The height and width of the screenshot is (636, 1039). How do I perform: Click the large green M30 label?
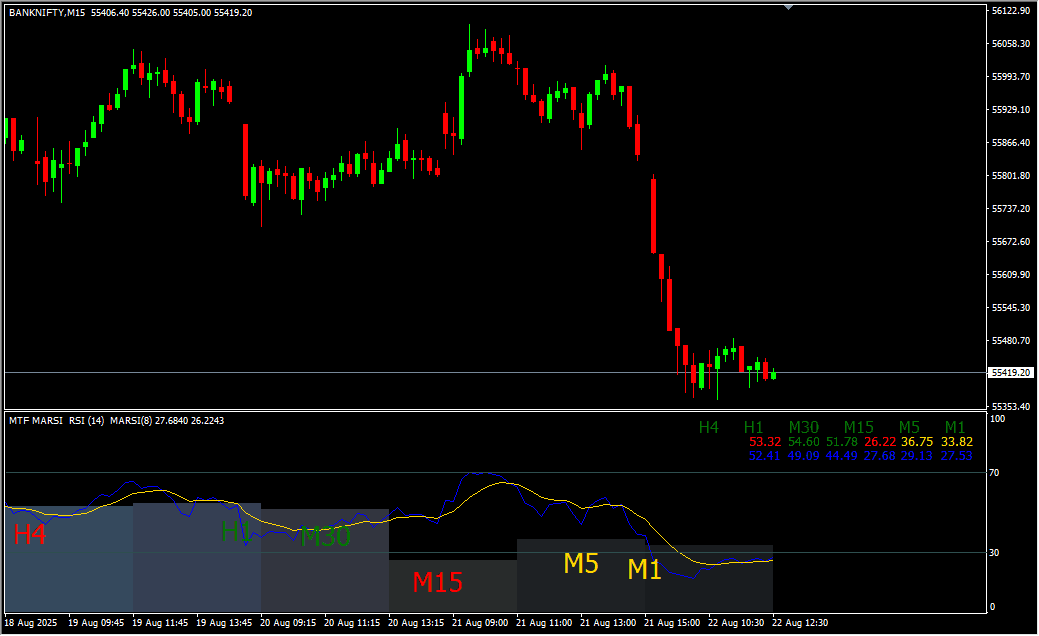(x=325, y=537)
